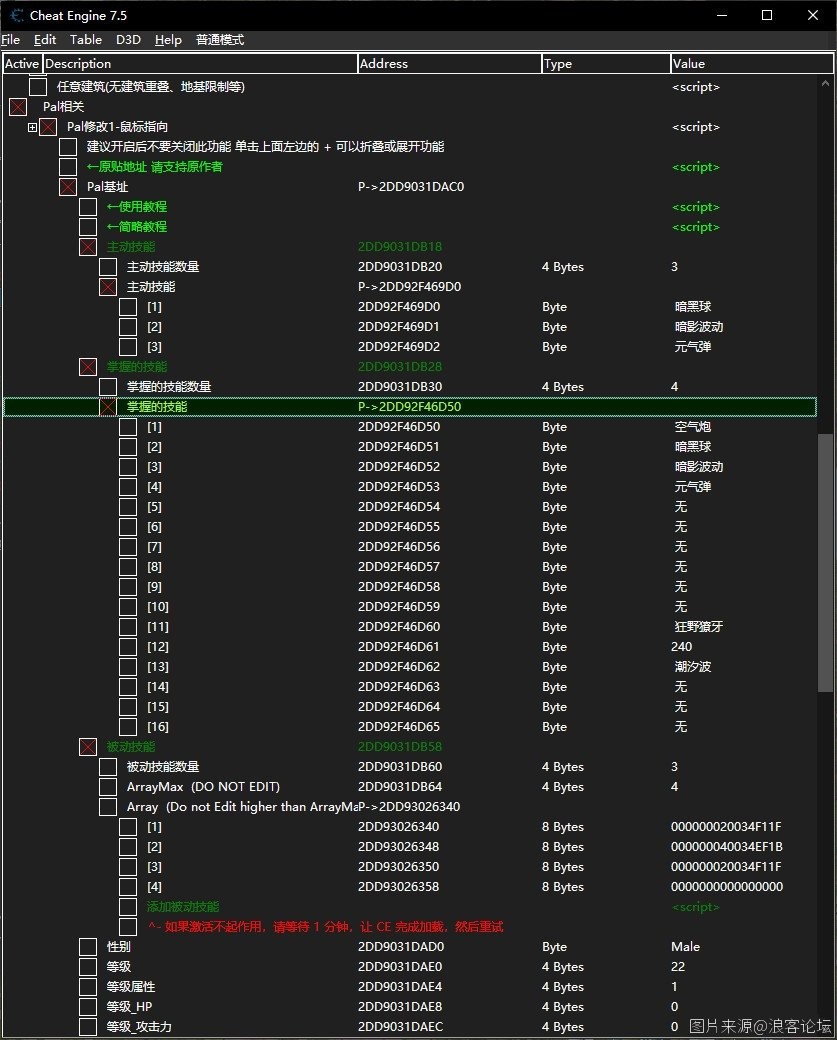The image size is (837, 1040).
Task: Sort by the Active column header
Action: tap(23, 64)
